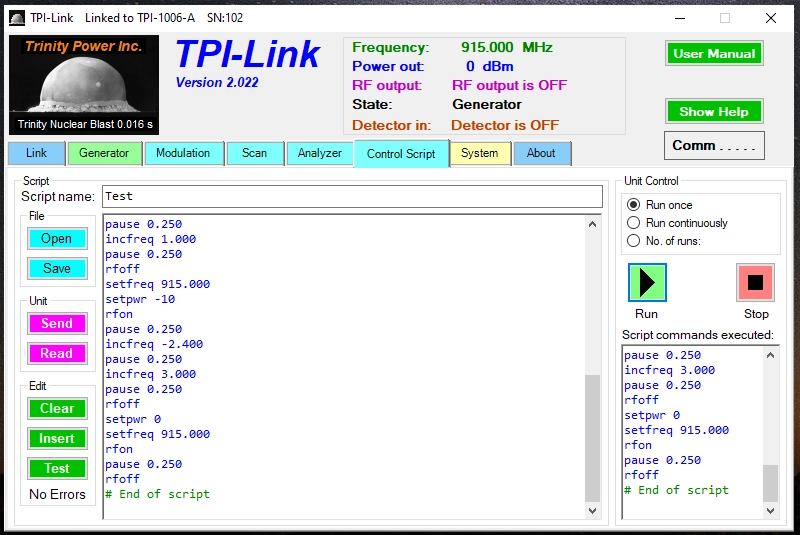Open the Analyzer tab
800x535 pixels.
point(320,153)
